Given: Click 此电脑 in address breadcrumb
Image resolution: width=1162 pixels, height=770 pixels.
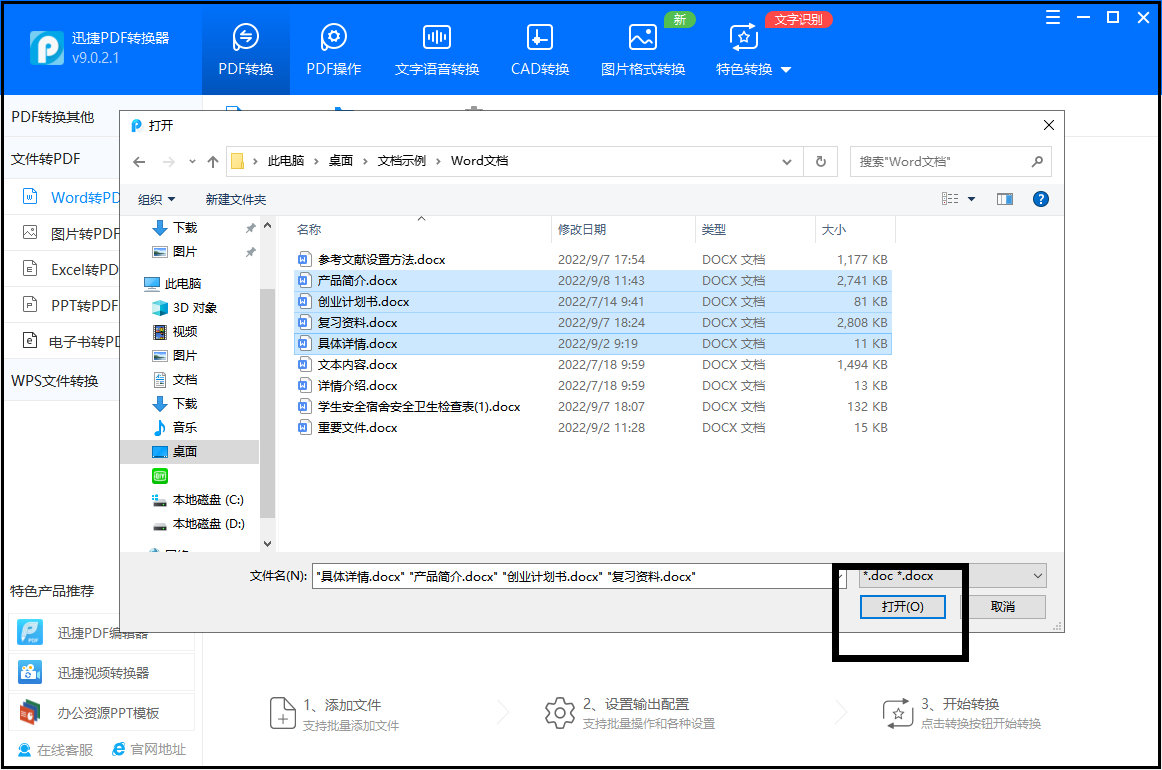Looking at the screenshot, I should click(286, 161).
